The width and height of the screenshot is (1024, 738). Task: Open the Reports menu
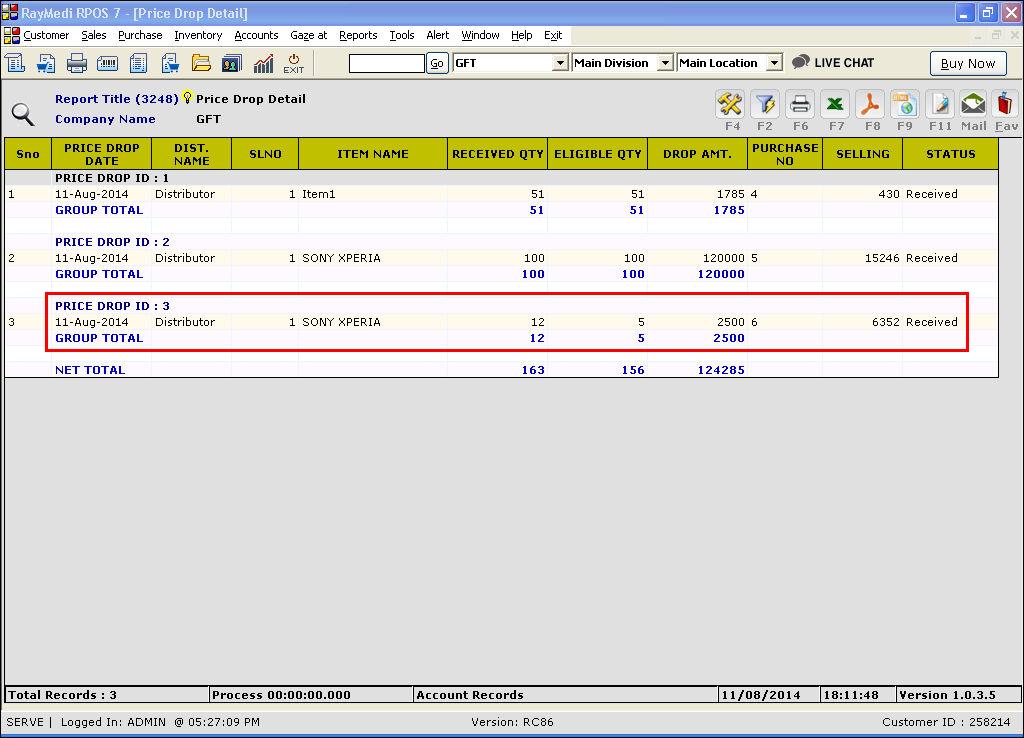[x=358, y=35]
